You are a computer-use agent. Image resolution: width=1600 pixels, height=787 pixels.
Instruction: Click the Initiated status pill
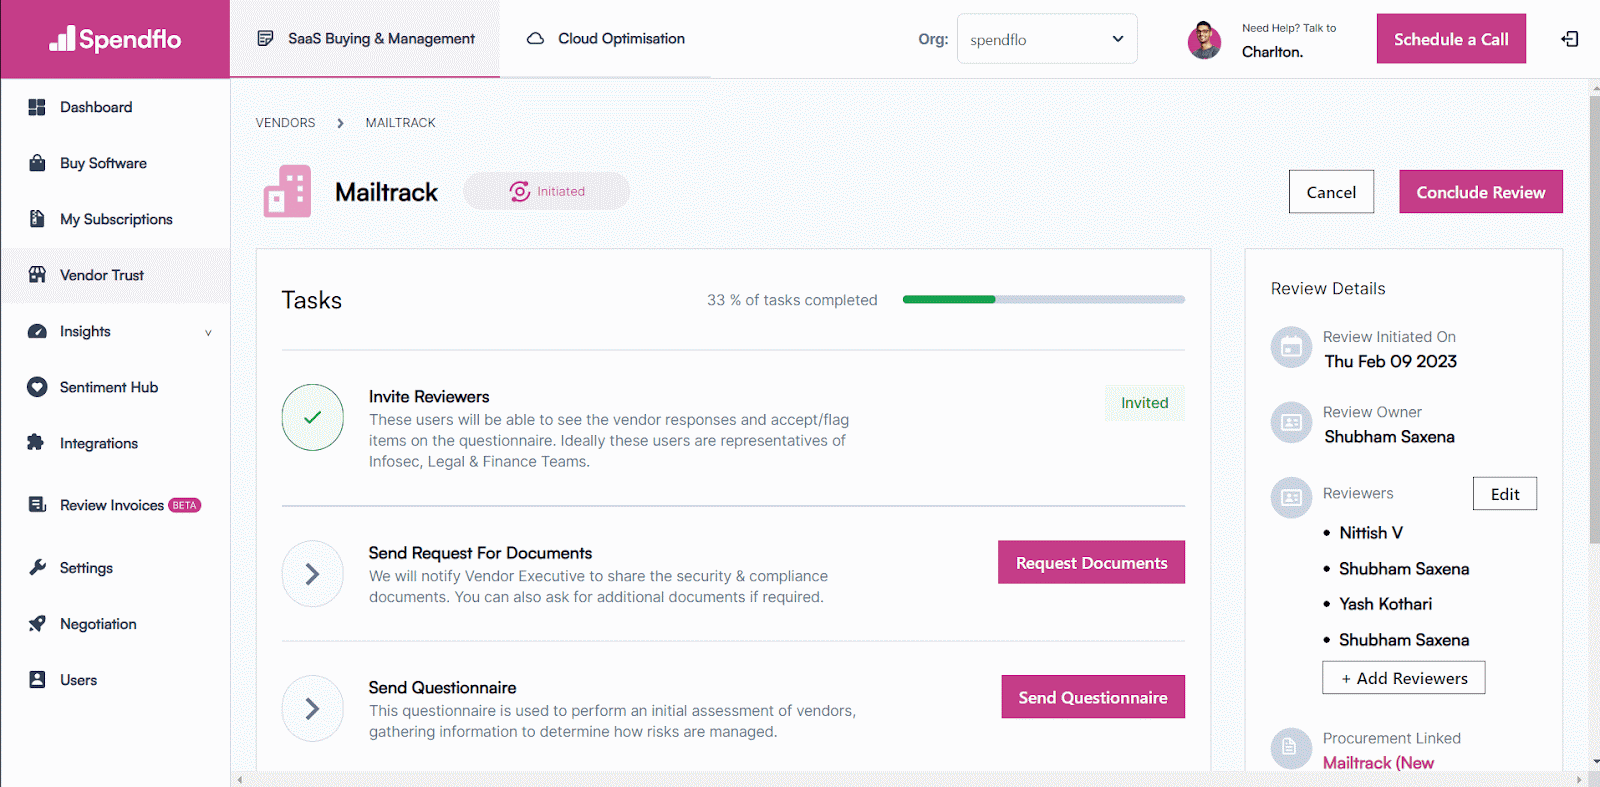tap(546, 191)
